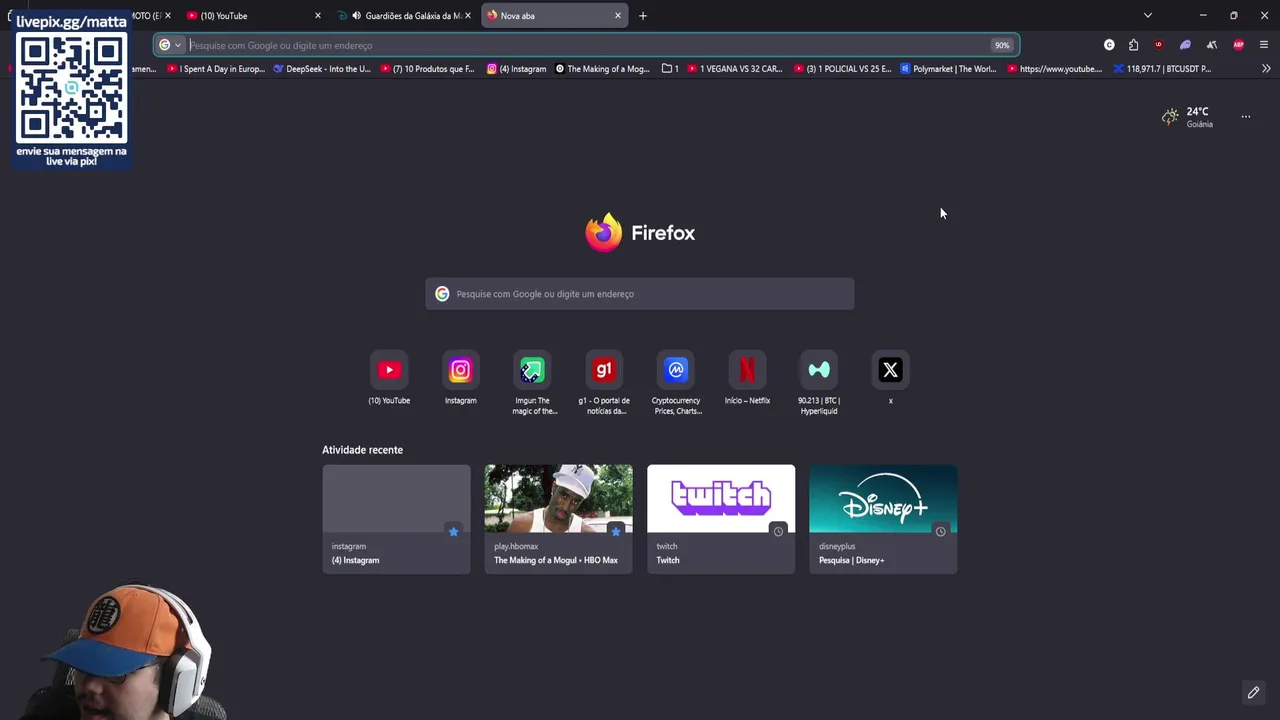This screenshot has height=720, width=1280.
Task: Mute audio on Guardiões da Galáxia tab
Action: (x=356, y=16)
